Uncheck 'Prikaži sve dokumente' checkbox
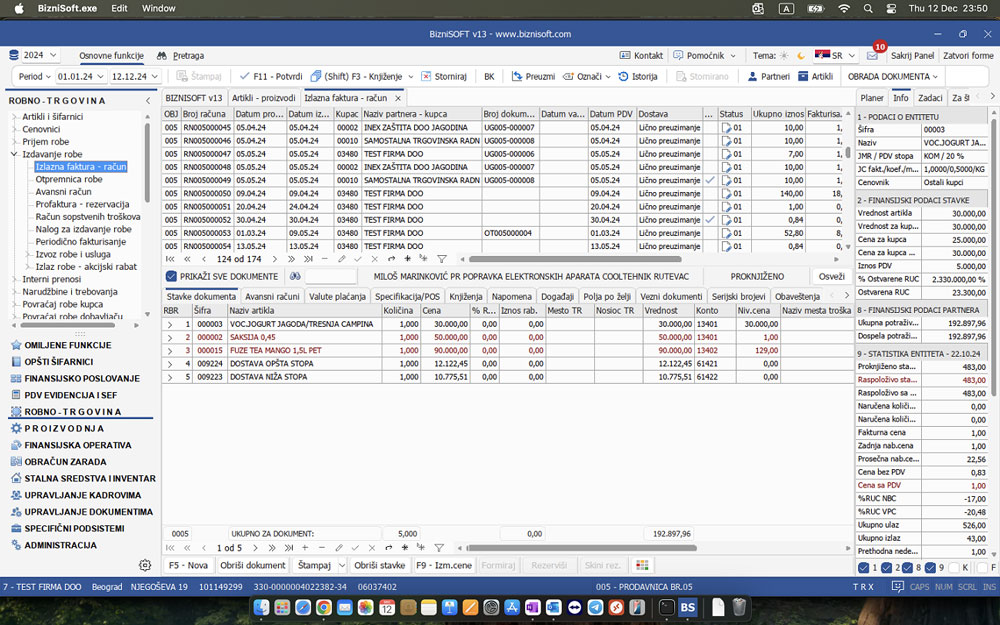The width and height of the screenshot is (1000, 625). click(171, 276)
